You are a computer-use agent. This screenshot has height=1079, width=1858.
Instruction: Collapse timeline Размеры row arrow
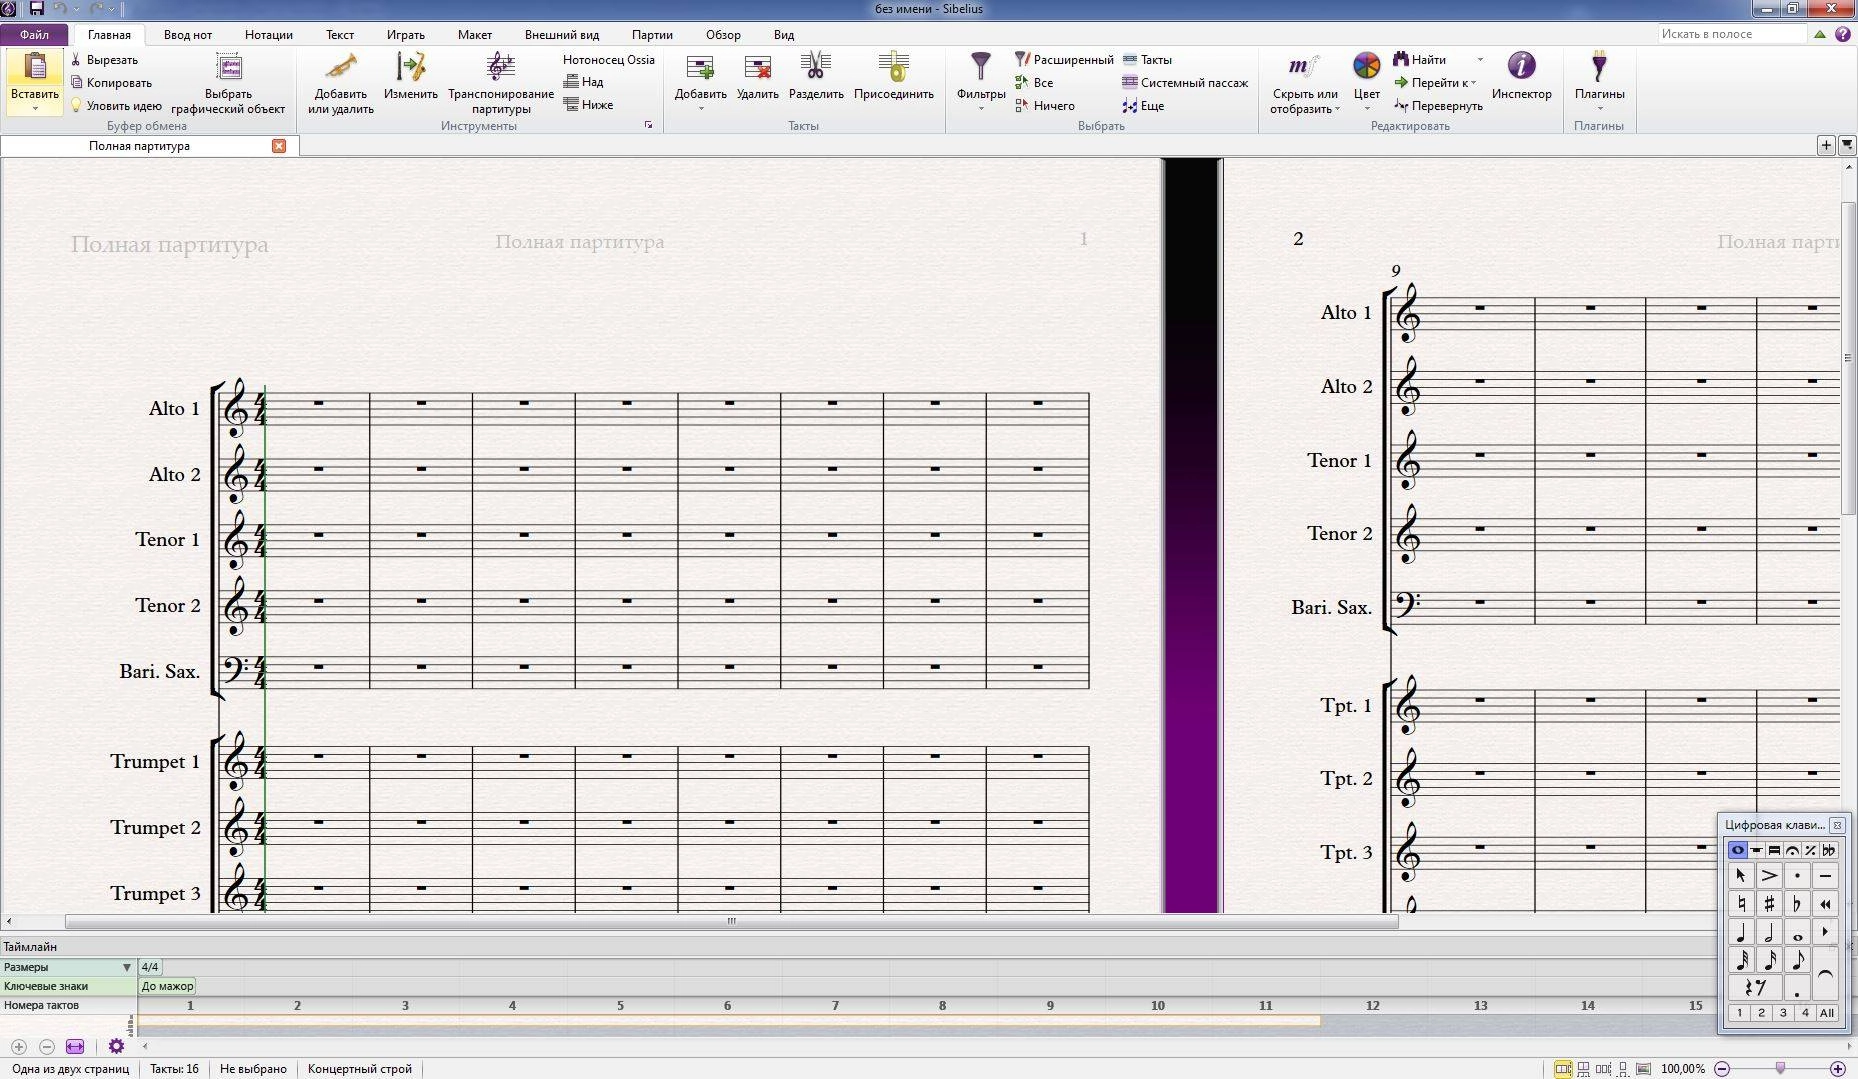[126, 967]
